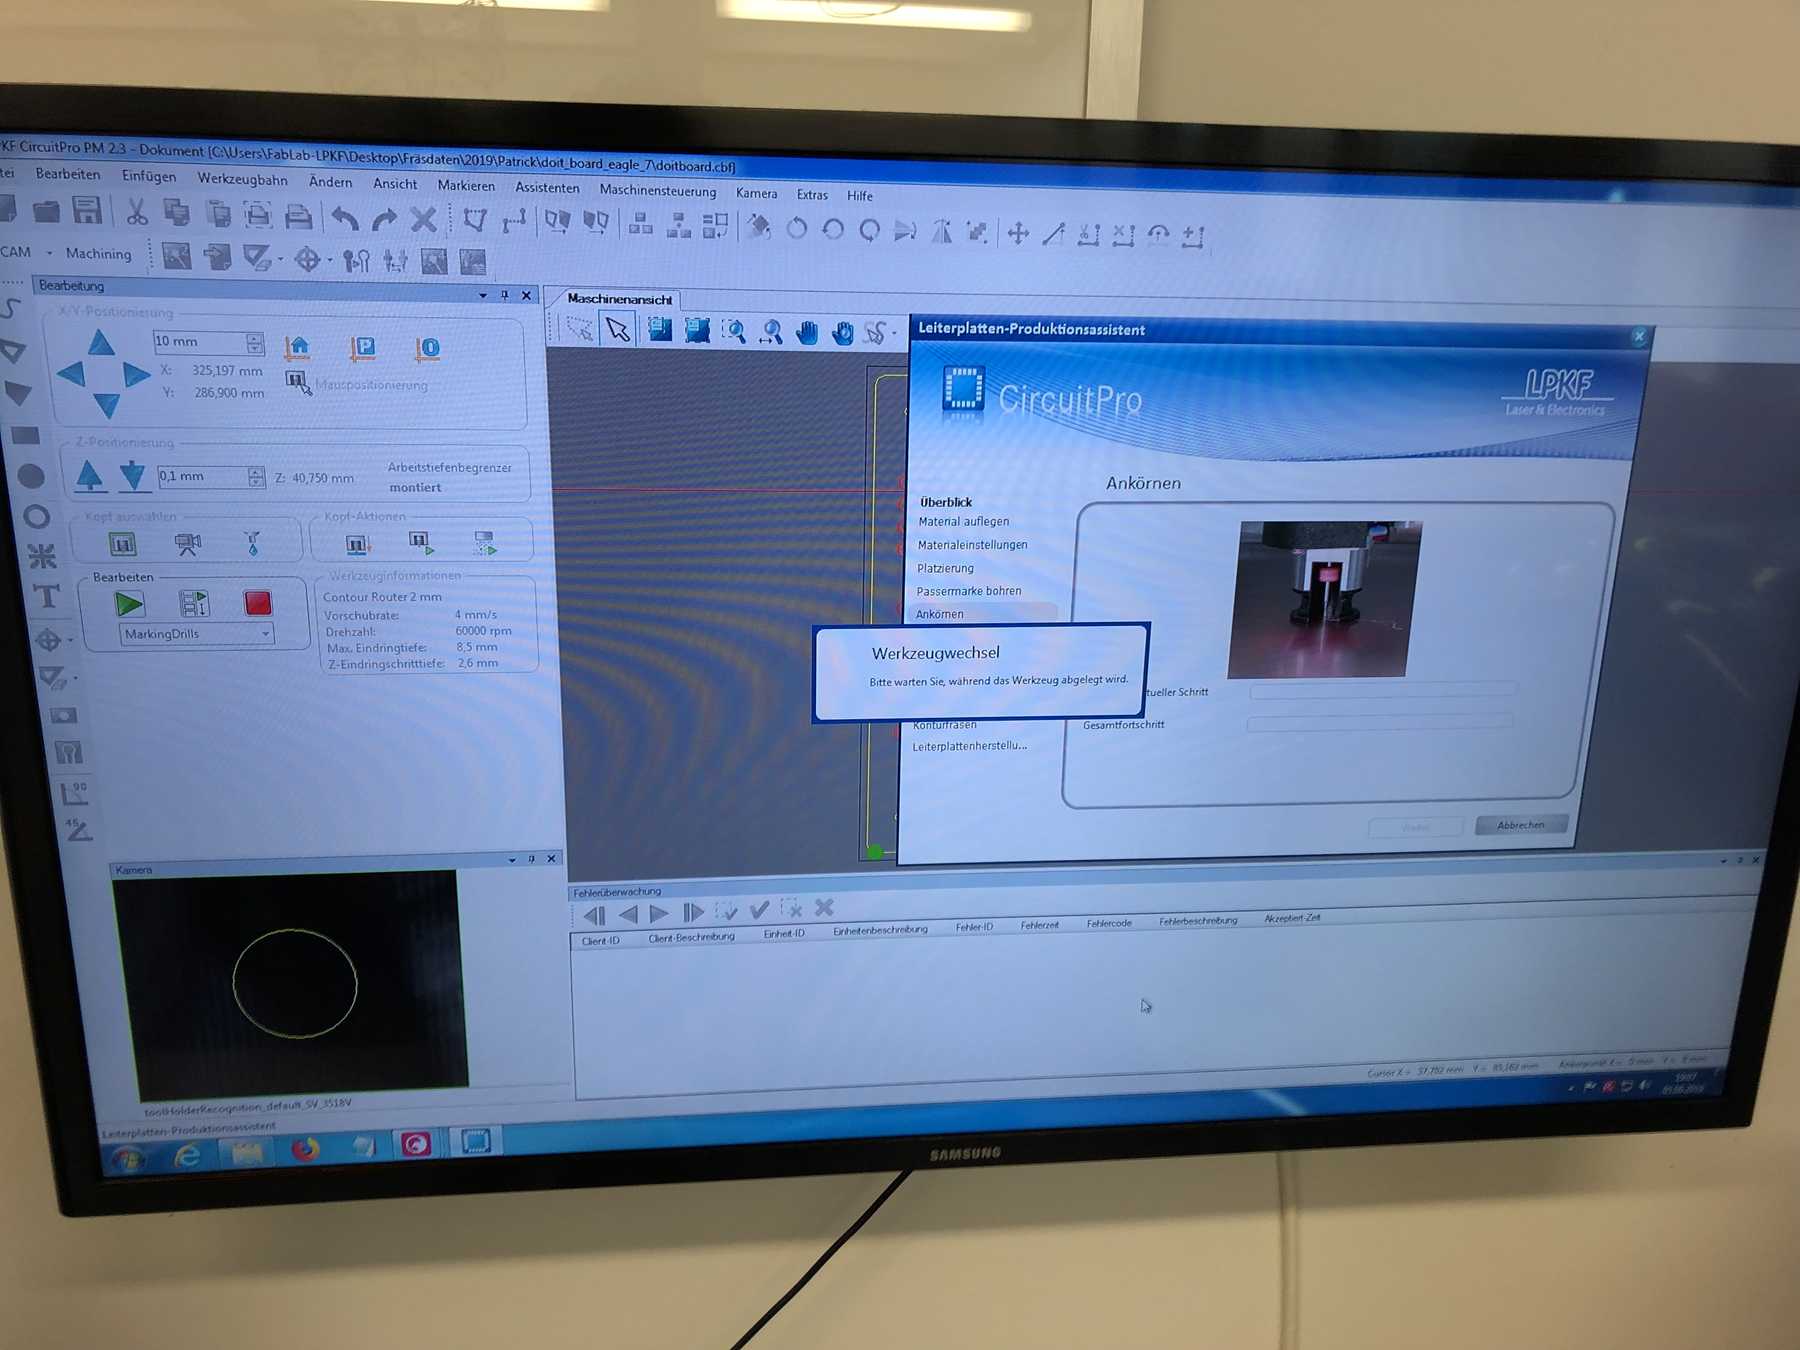Click the Gesamtfortschritt progress bar
Screen dimensions: 1800x1350
(x=1380, y=721)
